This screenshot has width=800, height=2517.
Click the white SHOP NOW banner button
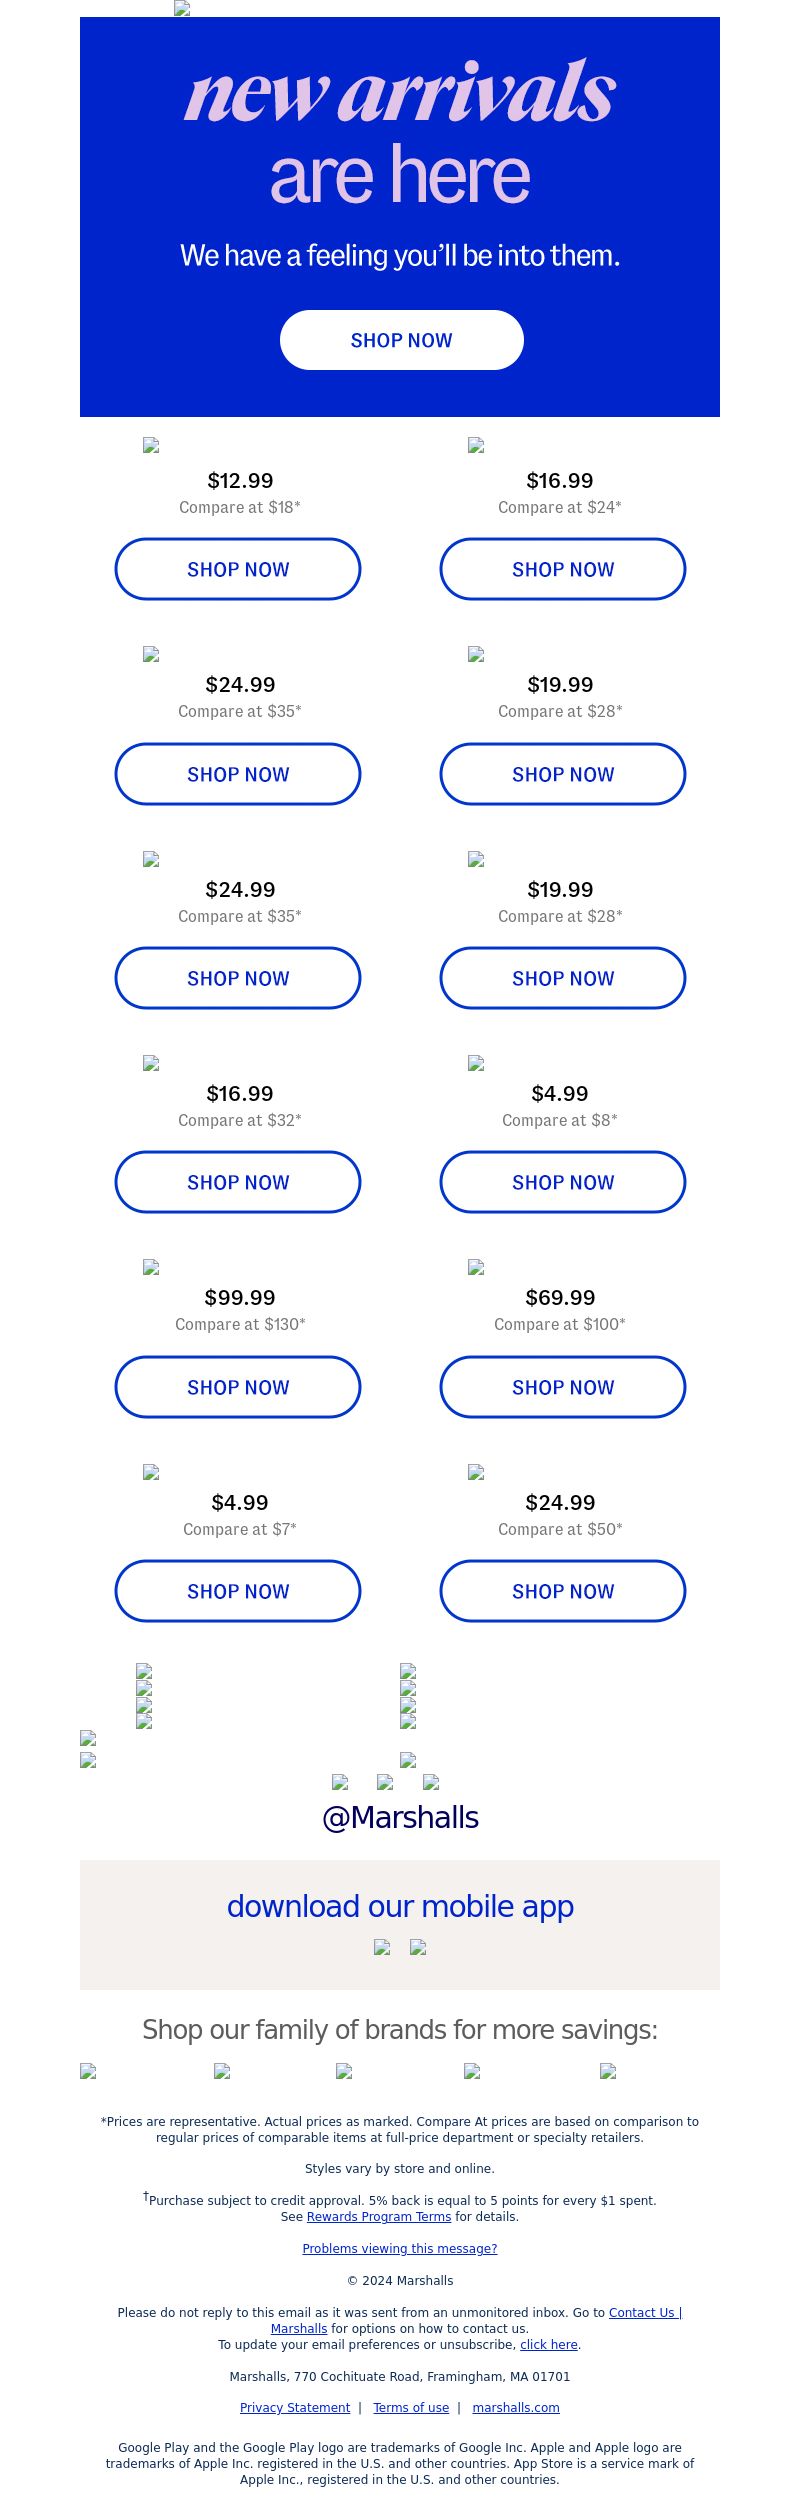tap(401, 340)
